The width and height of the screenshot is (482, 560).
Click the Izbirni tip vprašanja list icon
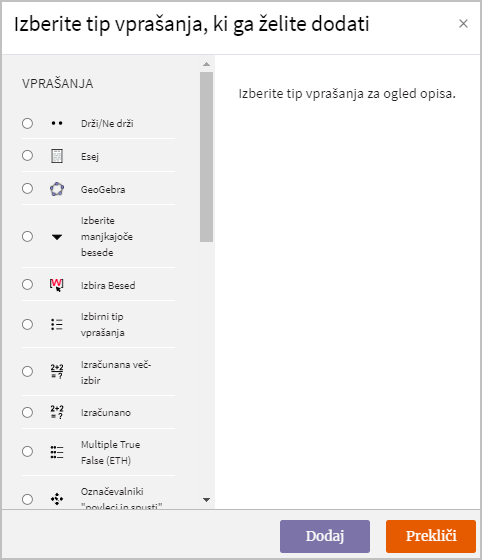(57, 324)
